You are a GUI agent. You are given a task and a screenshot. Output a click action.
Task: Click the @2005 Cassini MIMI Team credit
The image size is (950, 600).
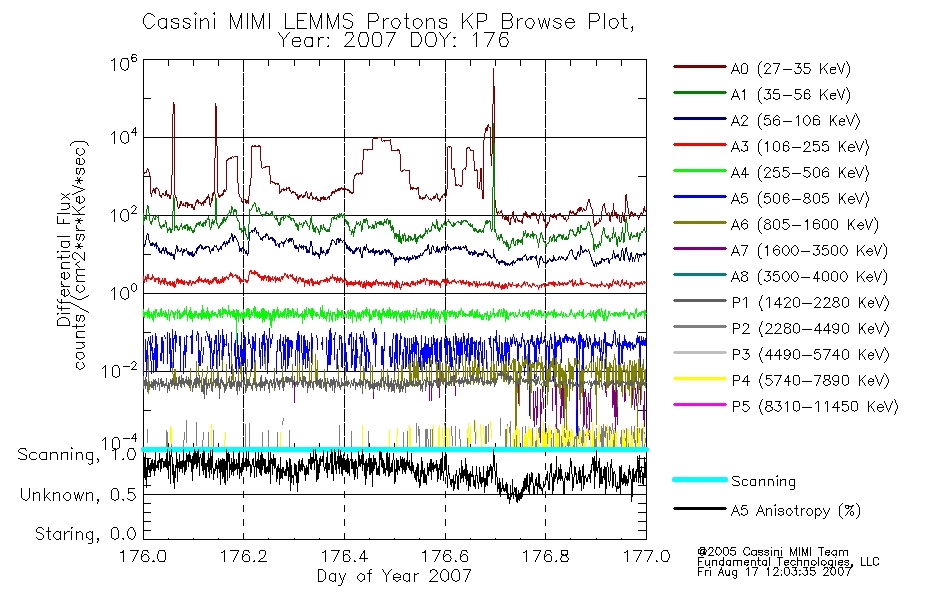[x=772, y=552]
